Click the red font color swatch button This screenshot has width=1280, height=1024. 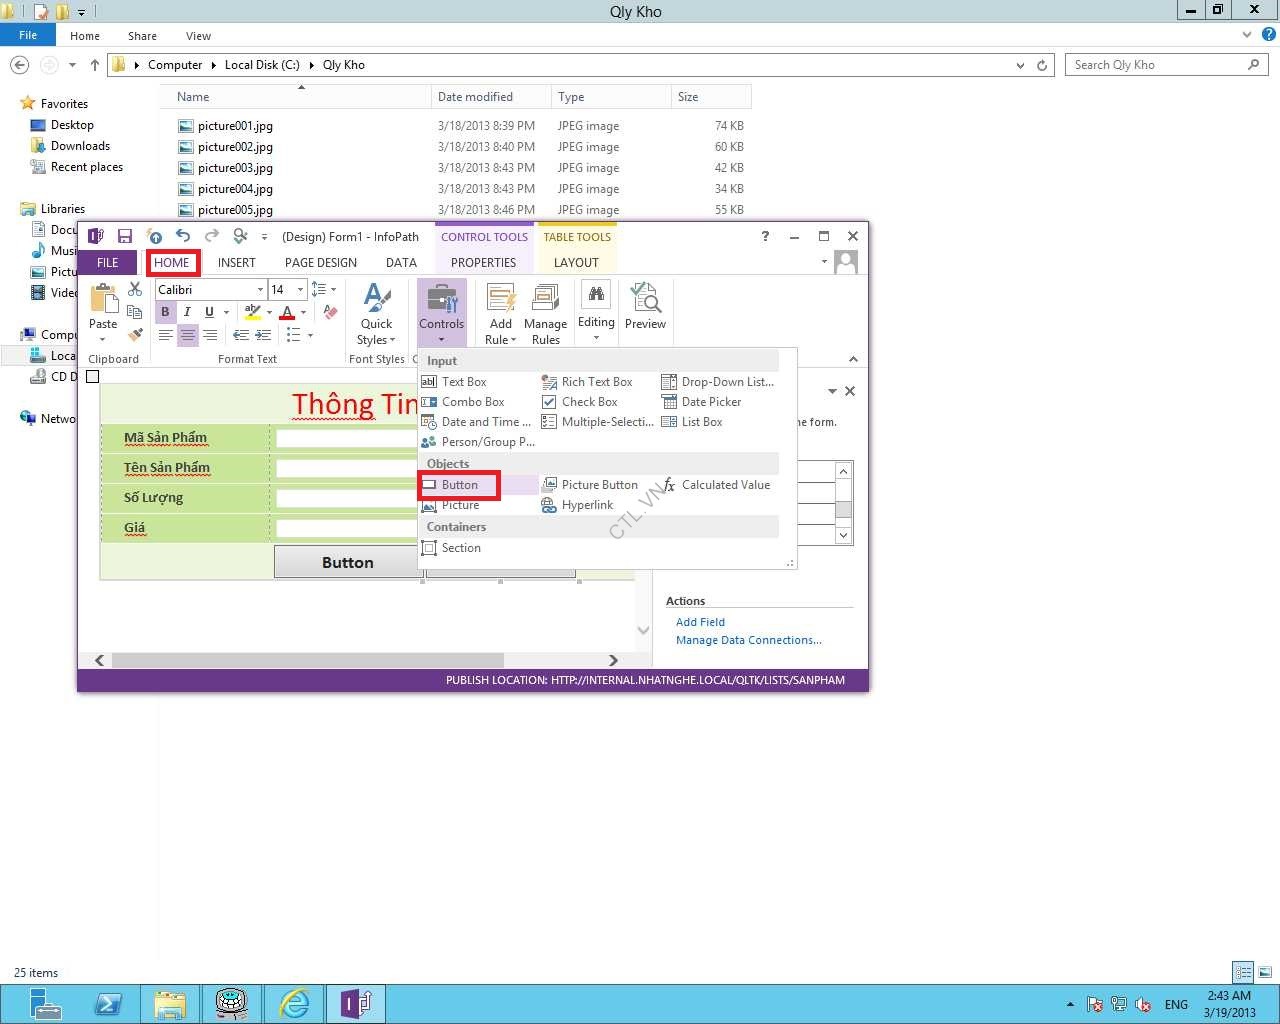pyautogui.click(x=288, y=312)
